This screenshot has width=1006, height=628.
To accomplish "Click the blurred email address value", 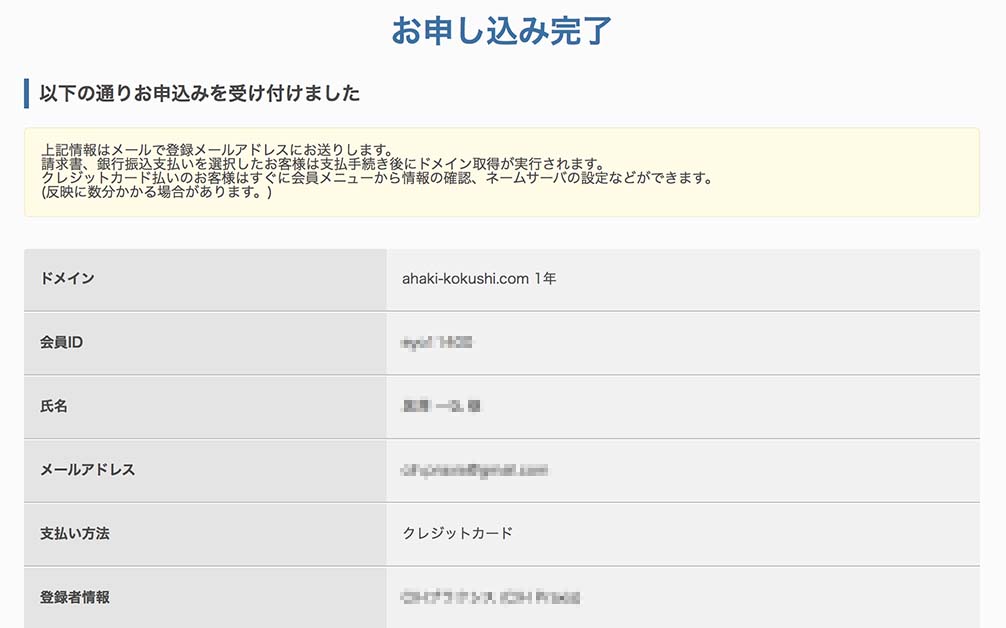I will 475,470.
